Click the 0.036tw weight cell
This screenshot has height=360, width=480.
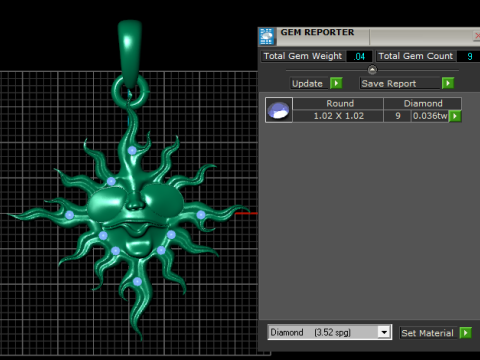point(430,116)
